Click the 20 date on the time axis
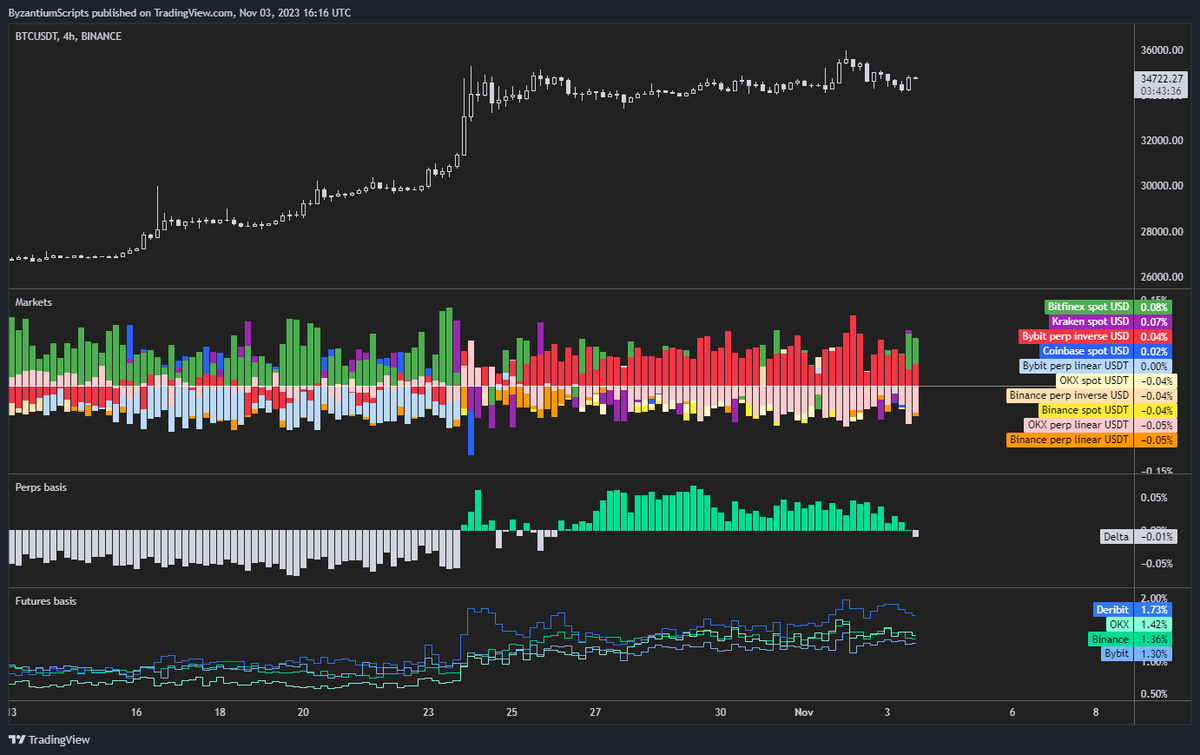 coord(304,712)
